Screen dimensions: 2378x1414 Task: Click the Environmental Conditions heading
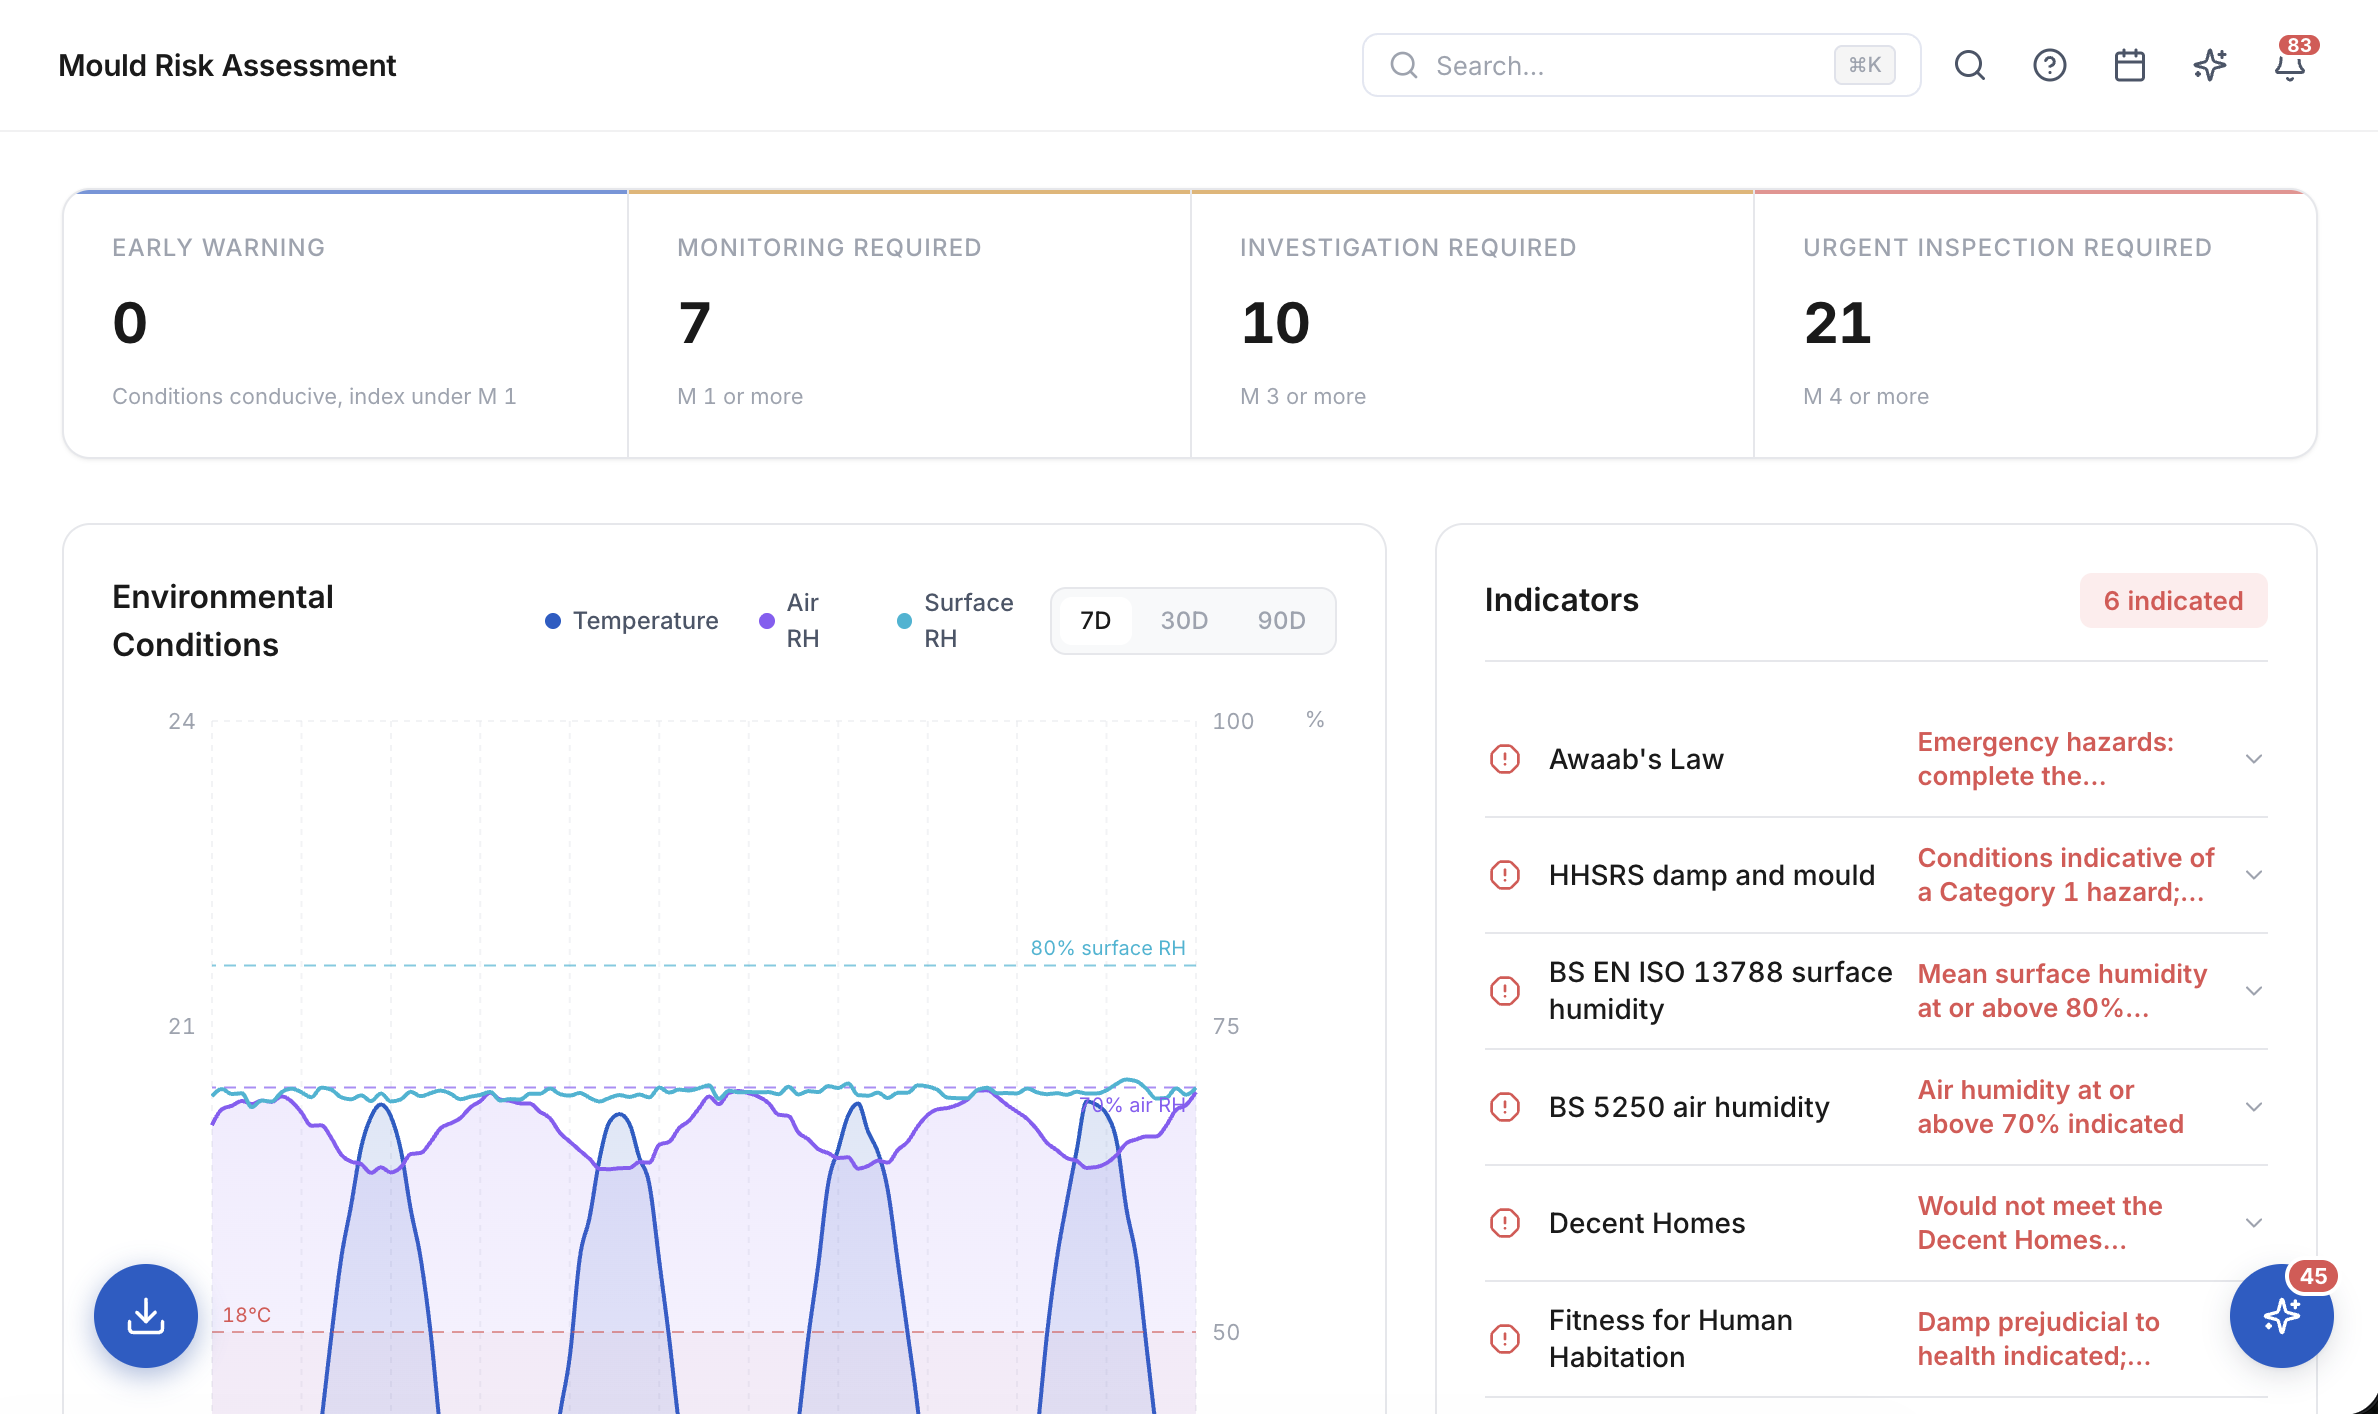(x=223, y=621)
